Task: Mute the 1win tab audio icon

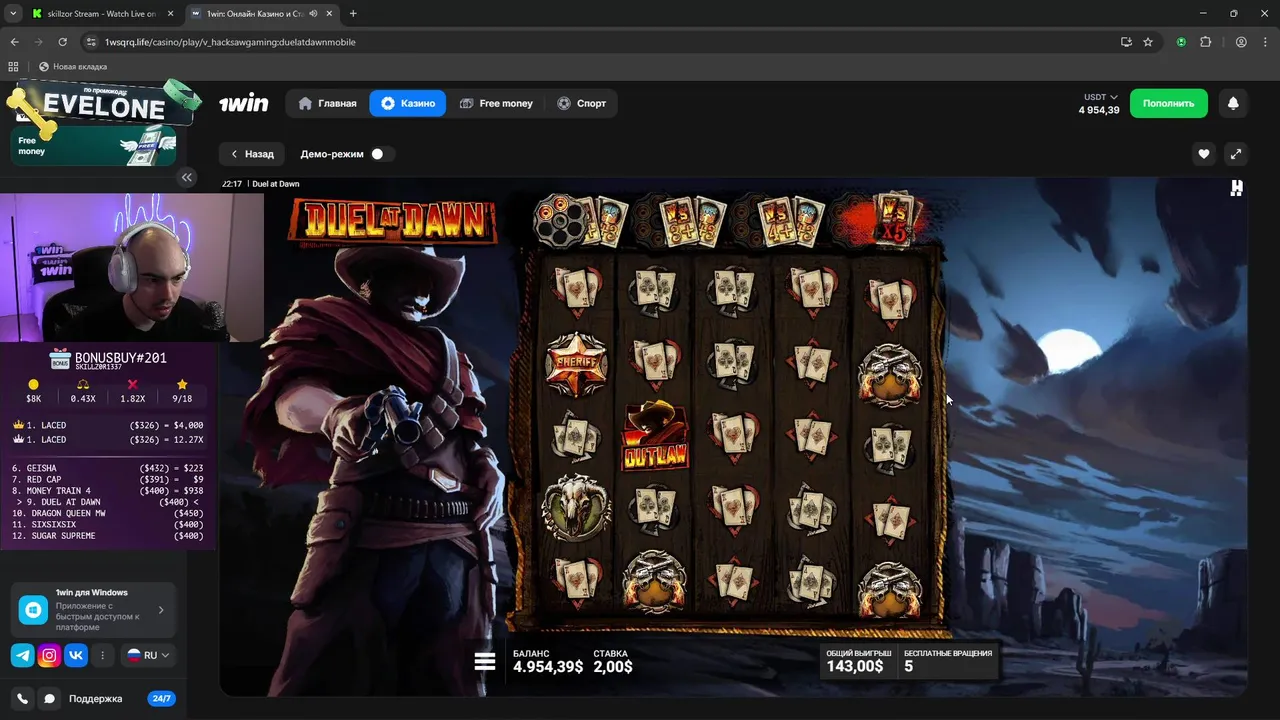Action: point(314,14)
